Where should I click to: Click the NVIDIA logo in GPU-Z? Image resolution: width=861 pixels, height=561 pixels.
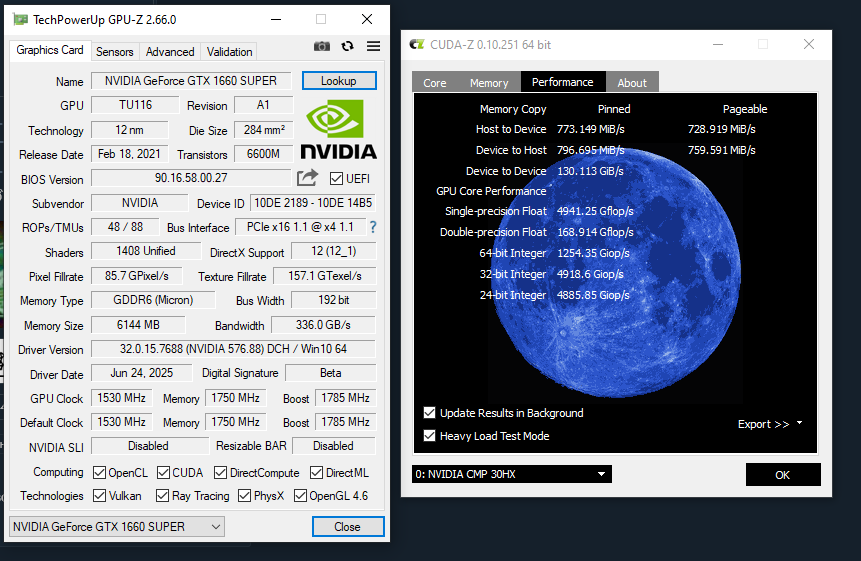(338, 130)
